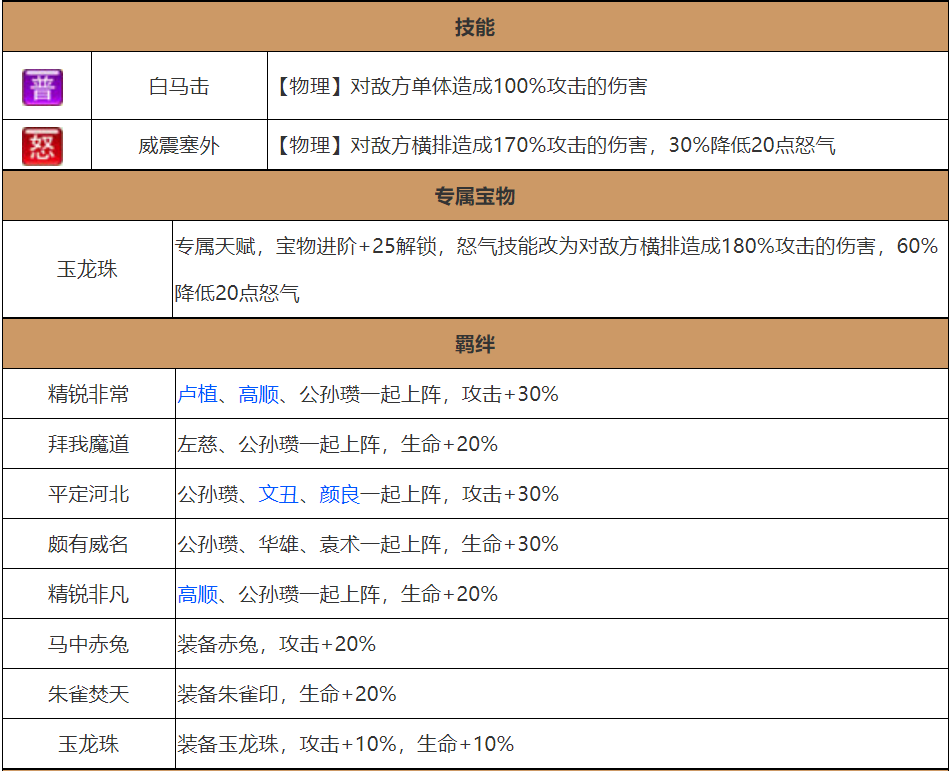The width and height of the screenshot is (951, 771).
Task: Click the 颇有威名 bond name
Action: point(88,545)
